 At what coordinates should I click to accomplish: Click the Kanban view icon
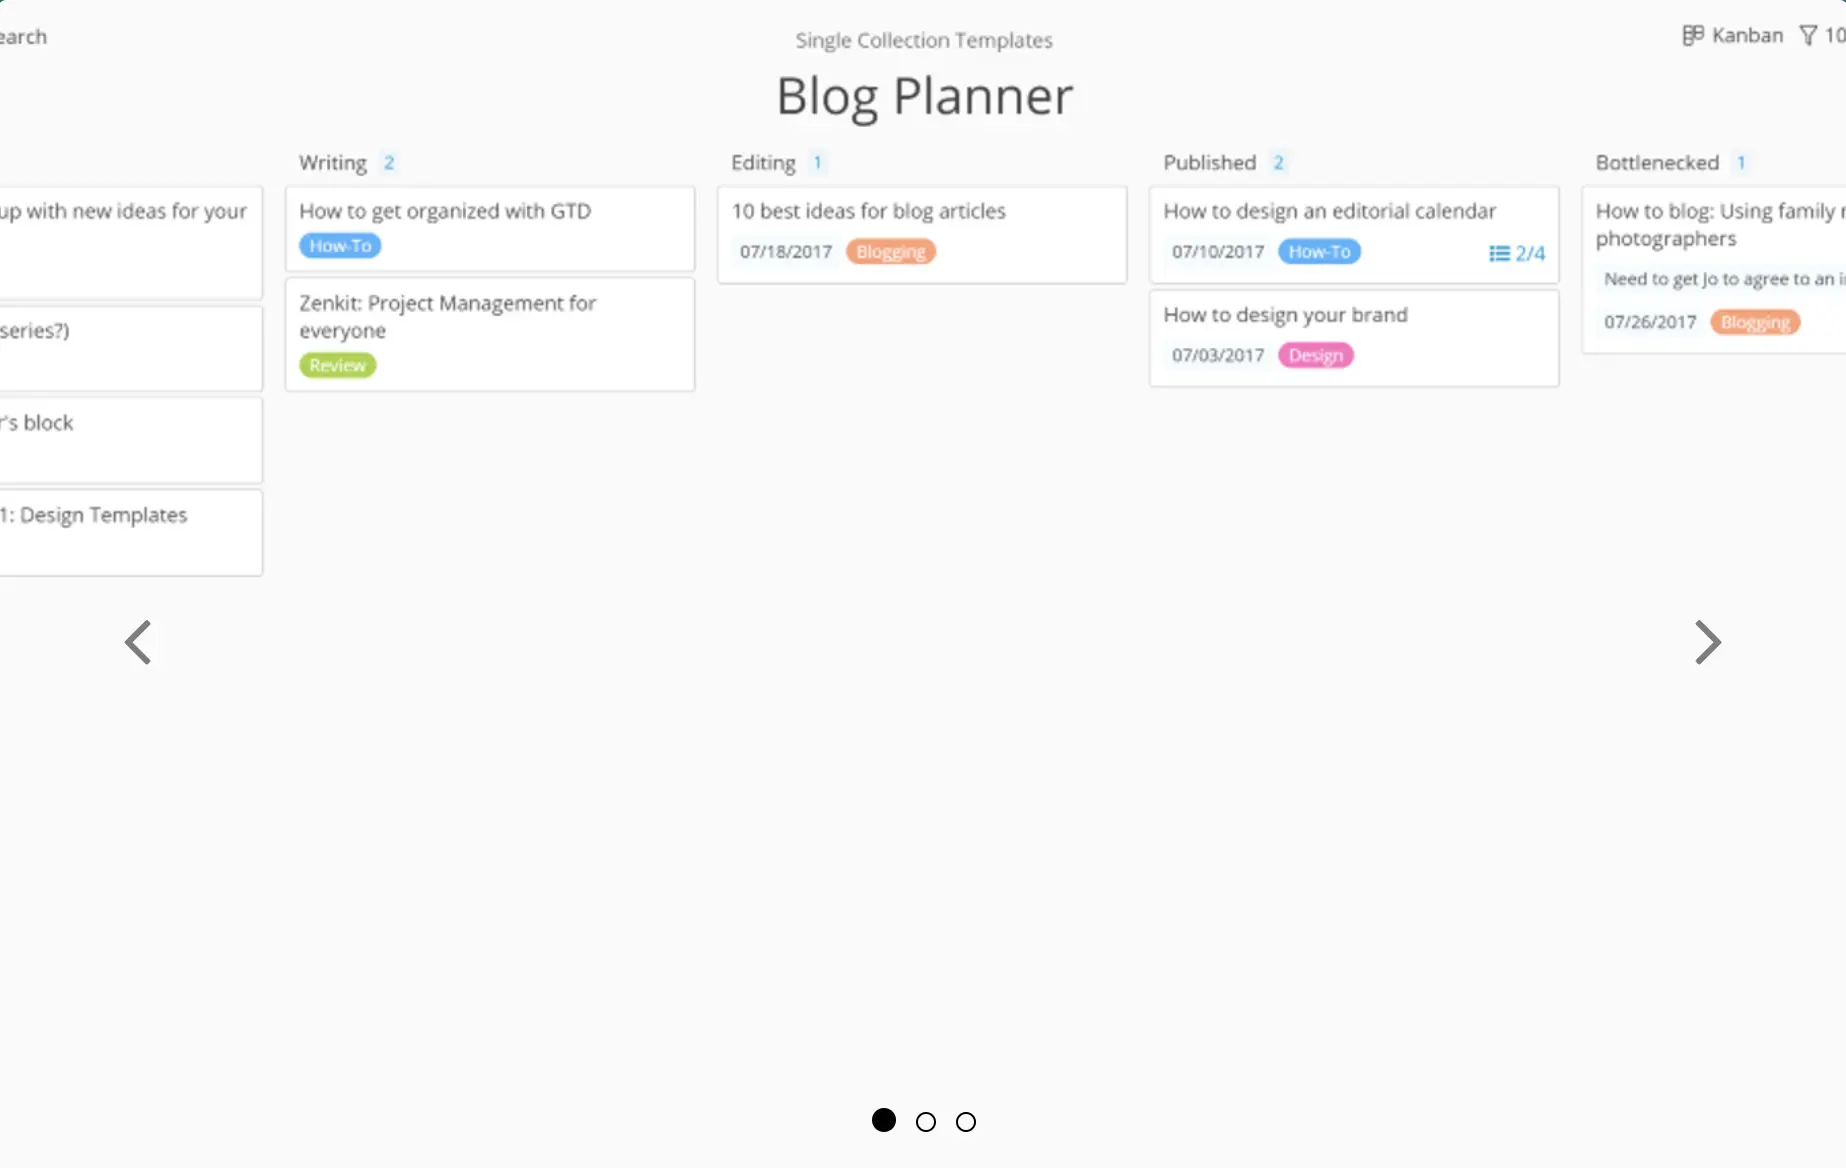[1692, 36]
